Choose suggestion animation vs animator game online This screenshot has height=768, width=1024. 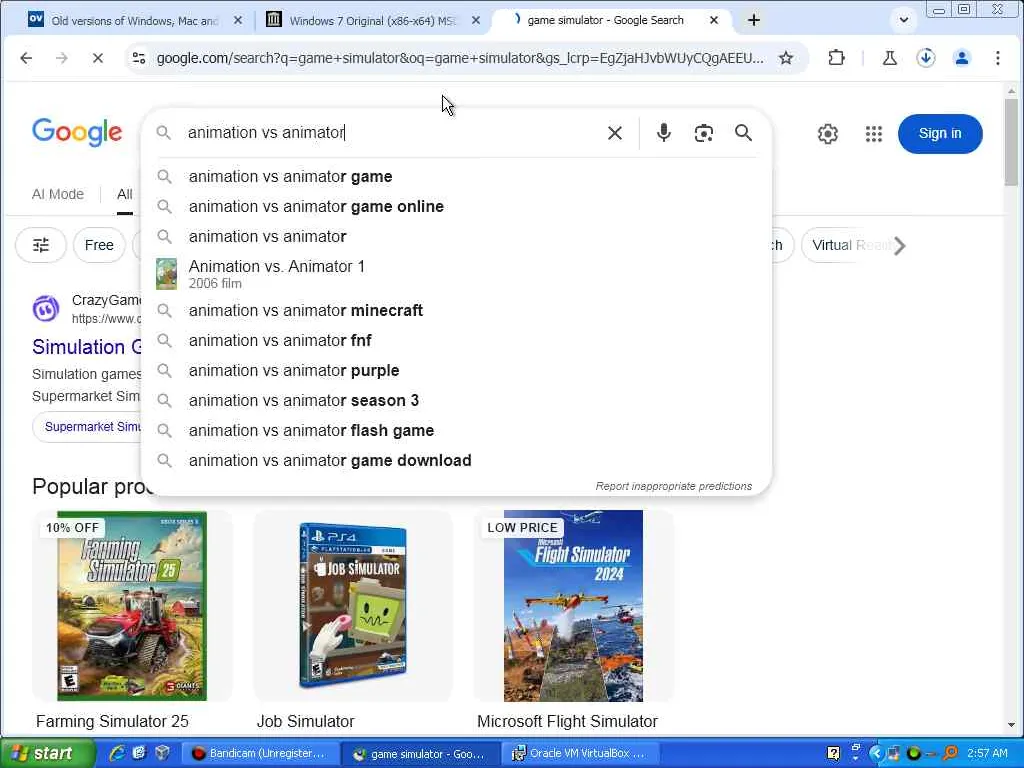pos(456,206)
